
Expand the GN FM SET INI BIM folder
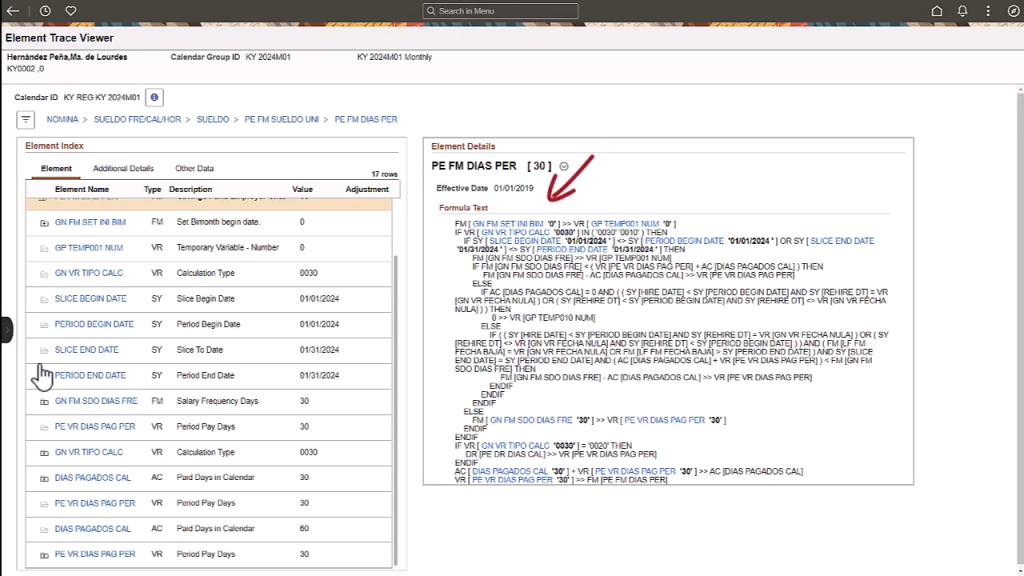click(44, 222)
